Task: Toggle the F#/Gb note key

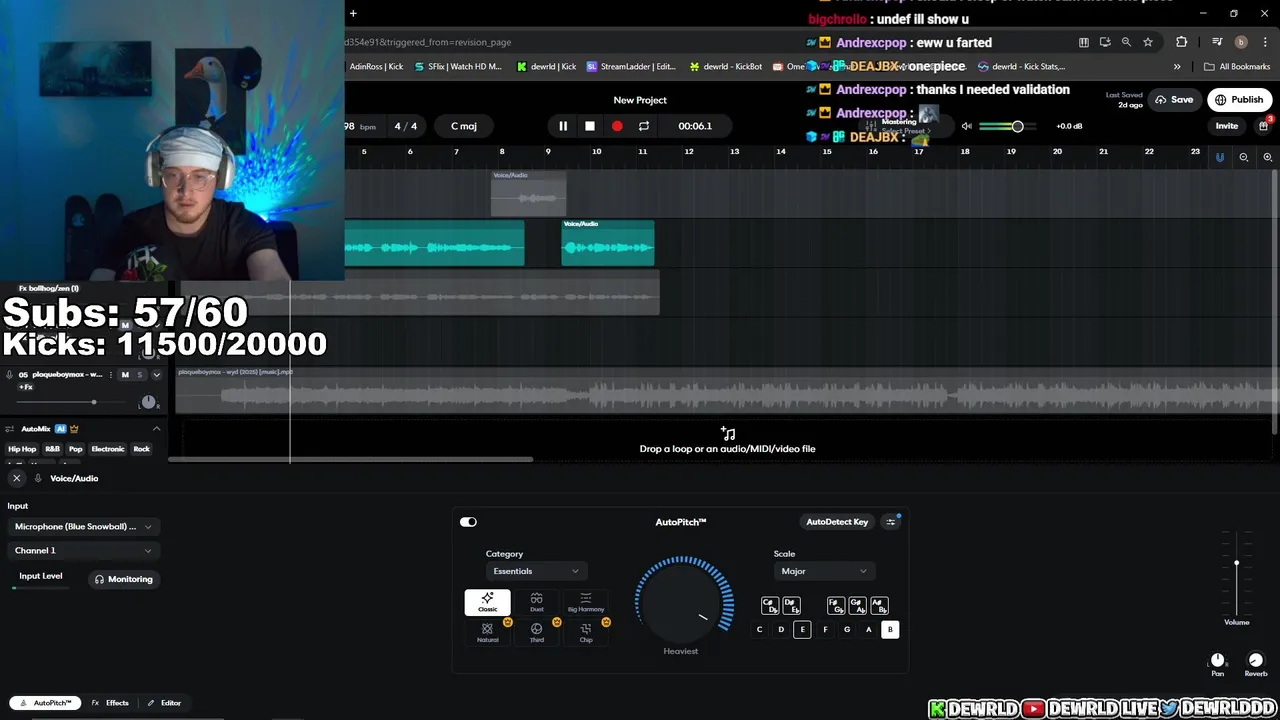Action: pos(836,606)
